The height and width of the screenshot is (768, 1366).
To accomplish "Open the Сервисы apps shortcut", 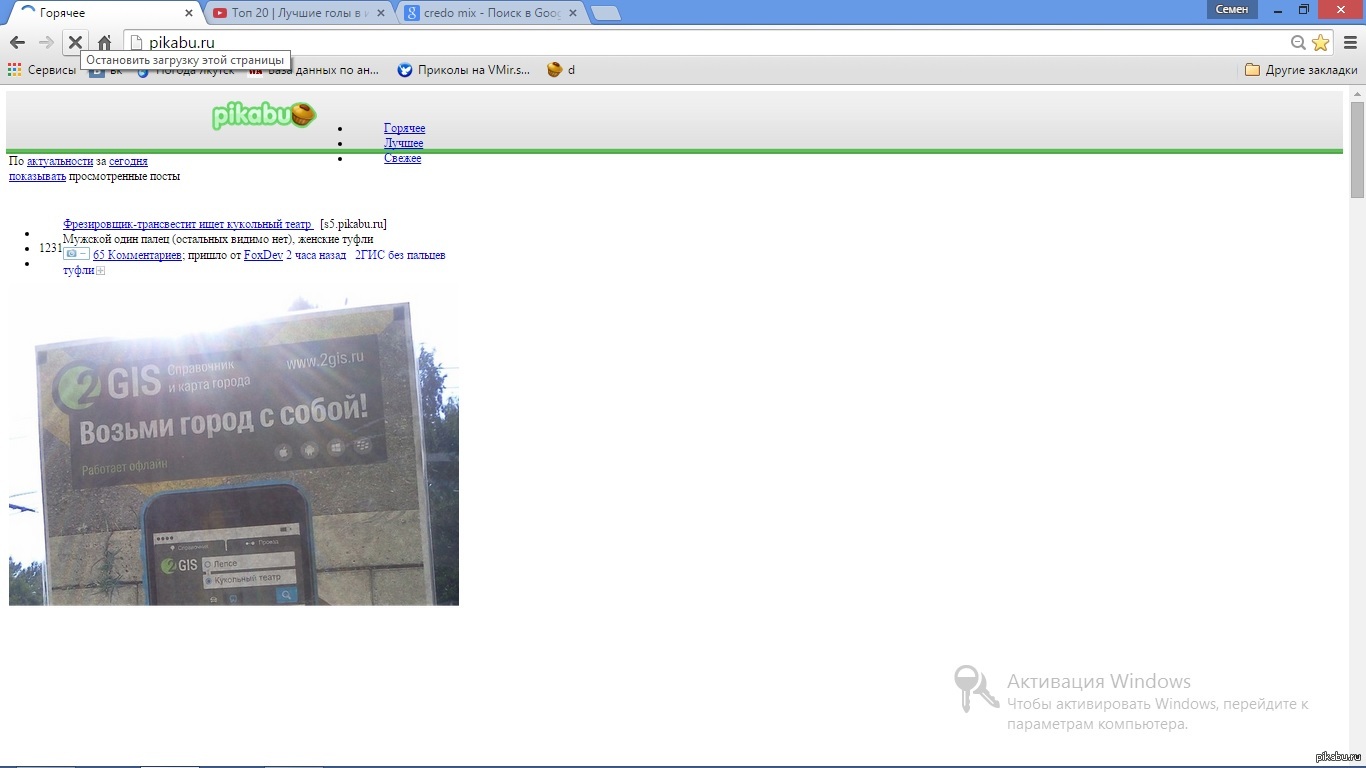I will (42, 70).
